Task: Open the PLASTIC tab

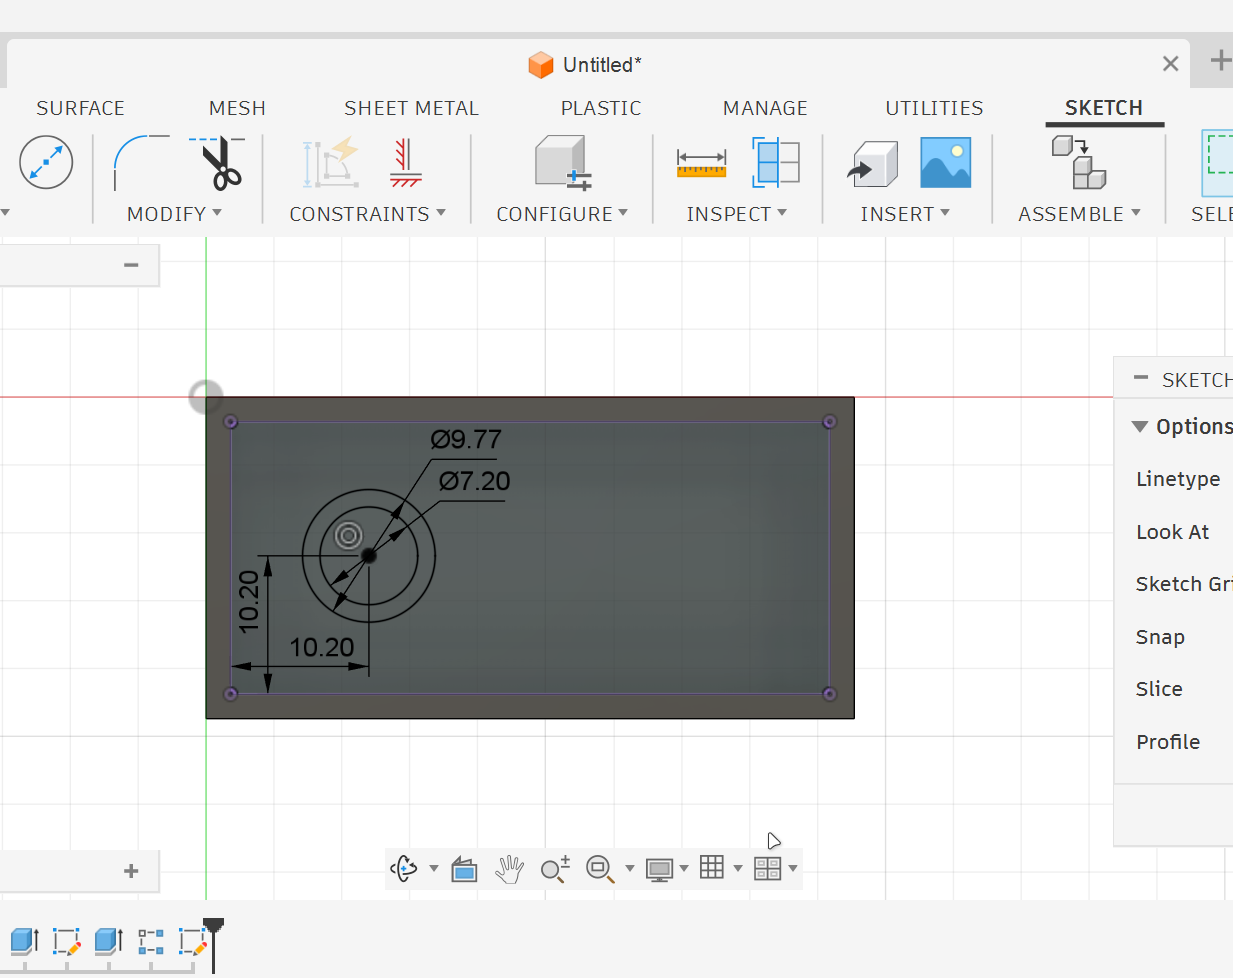Action: (601, 108)
